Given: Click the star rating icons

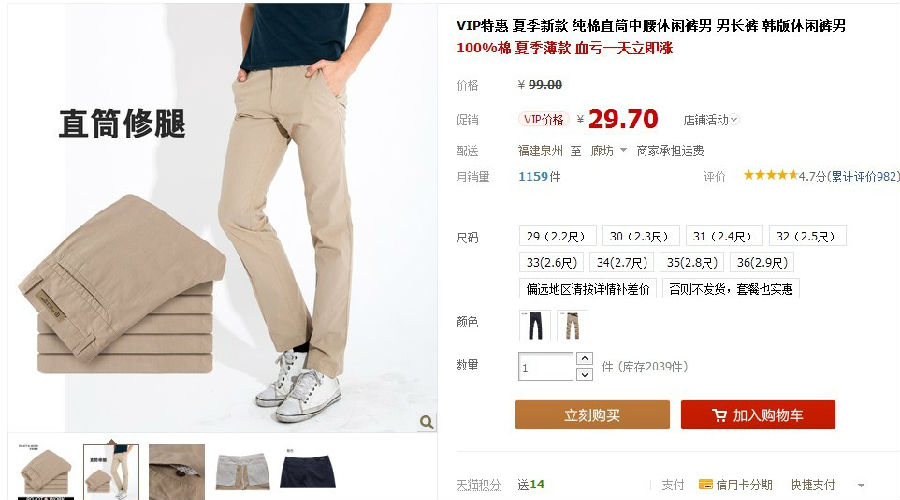Looking at the screenshot, I should 770,175.
